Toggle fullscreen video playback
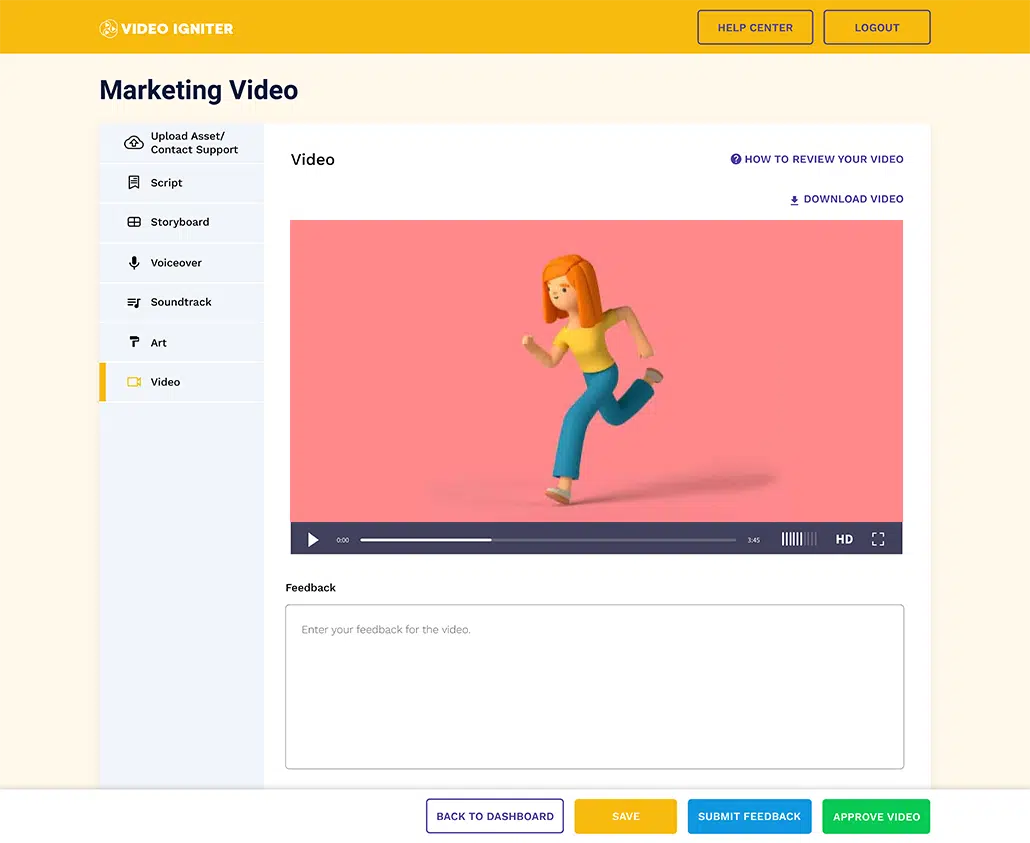1030x843 pixels. (878, 539)
